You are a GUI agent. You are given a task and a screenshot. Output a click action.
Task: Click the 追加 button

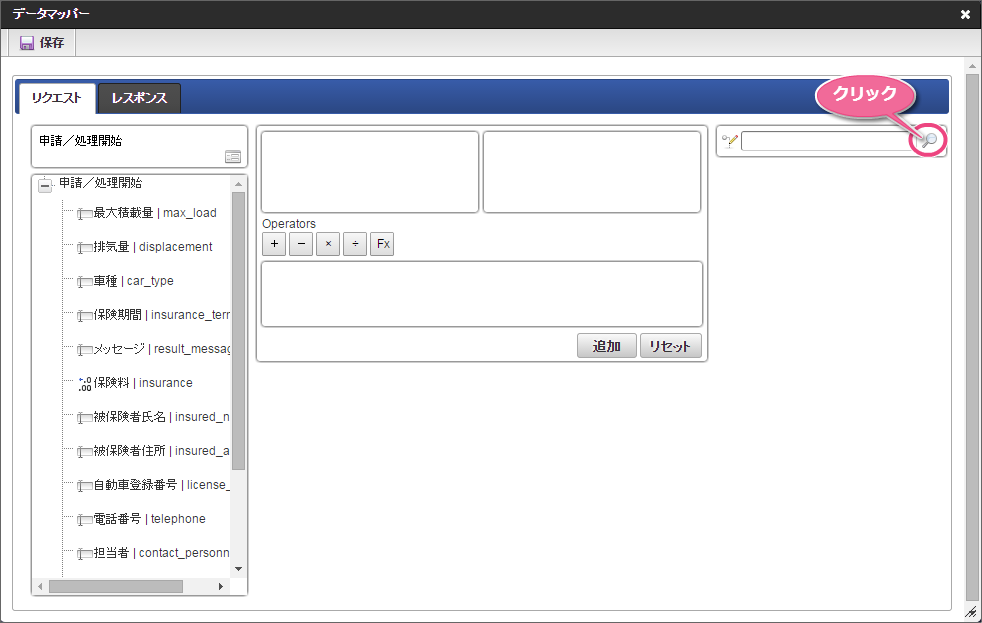point(606,346)
